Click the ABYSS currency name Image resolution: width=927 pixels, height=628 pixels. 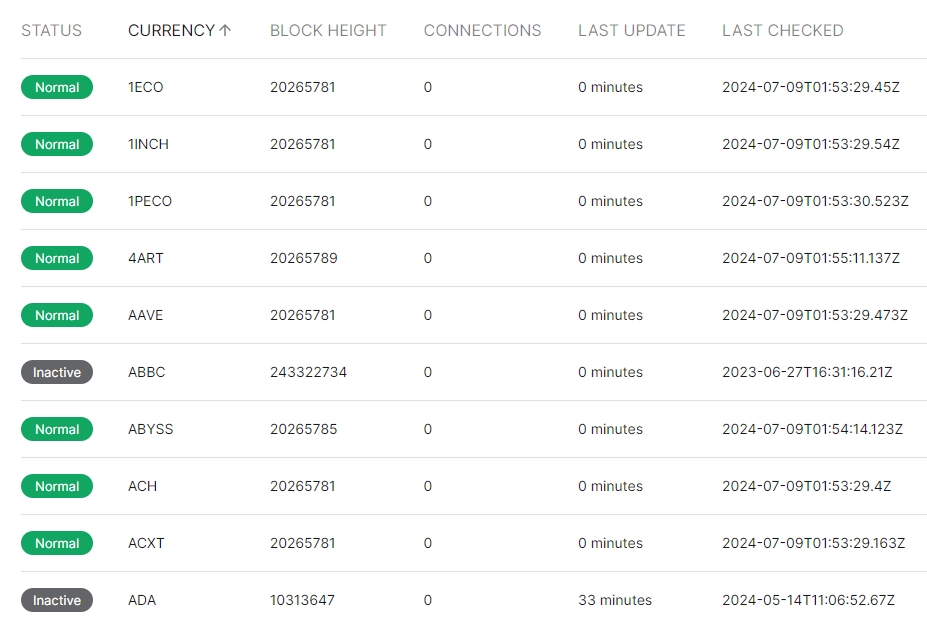151,429
